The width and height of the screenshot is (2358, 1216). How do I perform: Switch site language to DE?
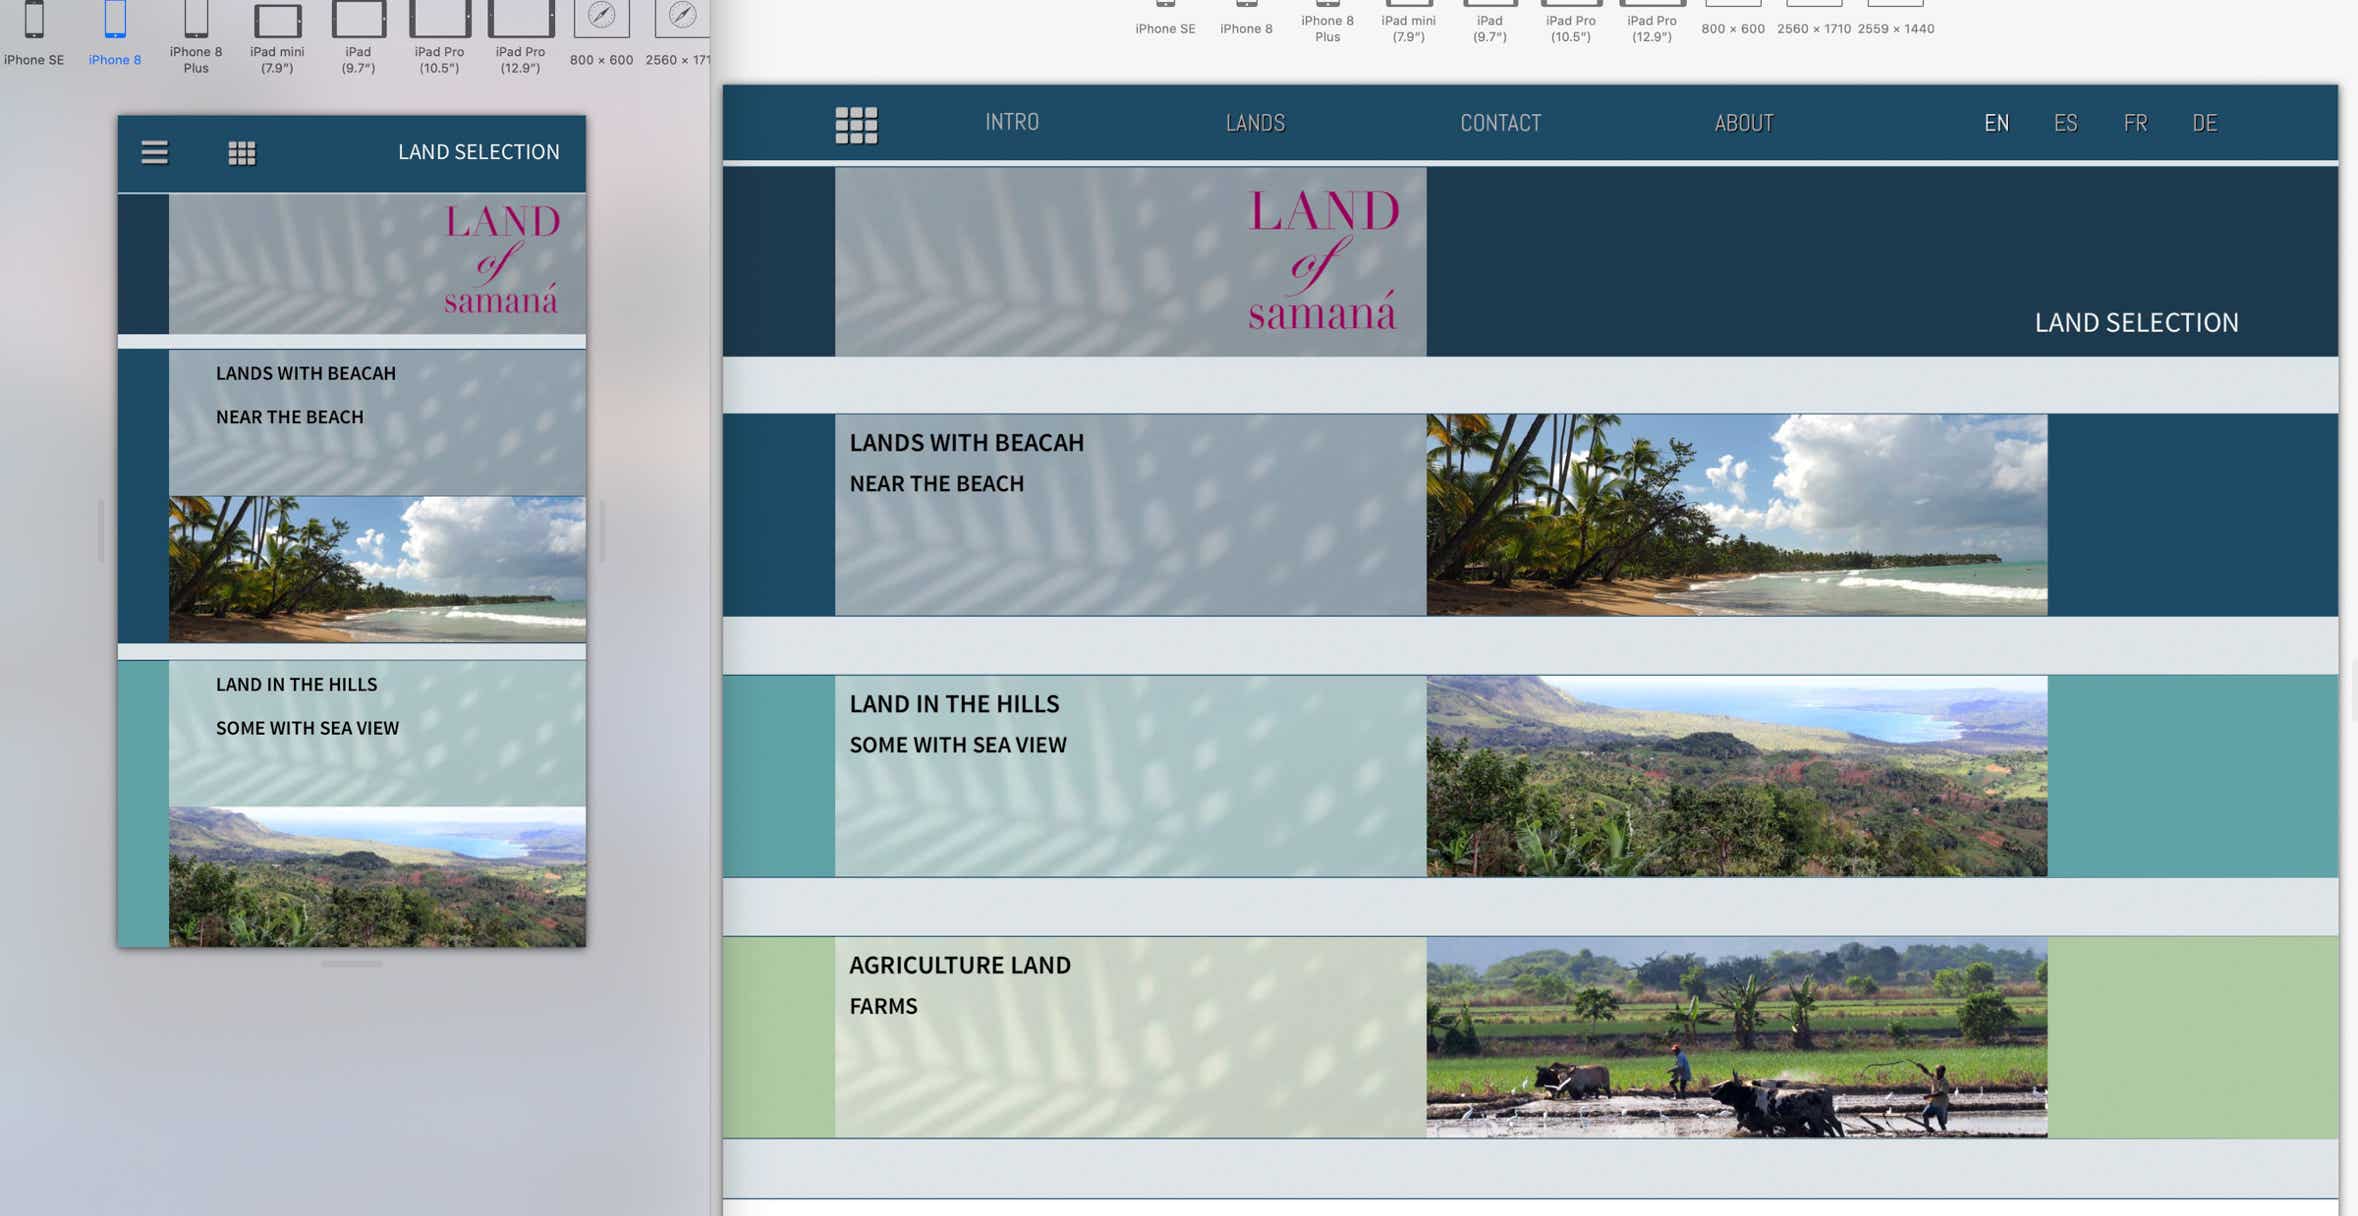(x=2204, y=123)
